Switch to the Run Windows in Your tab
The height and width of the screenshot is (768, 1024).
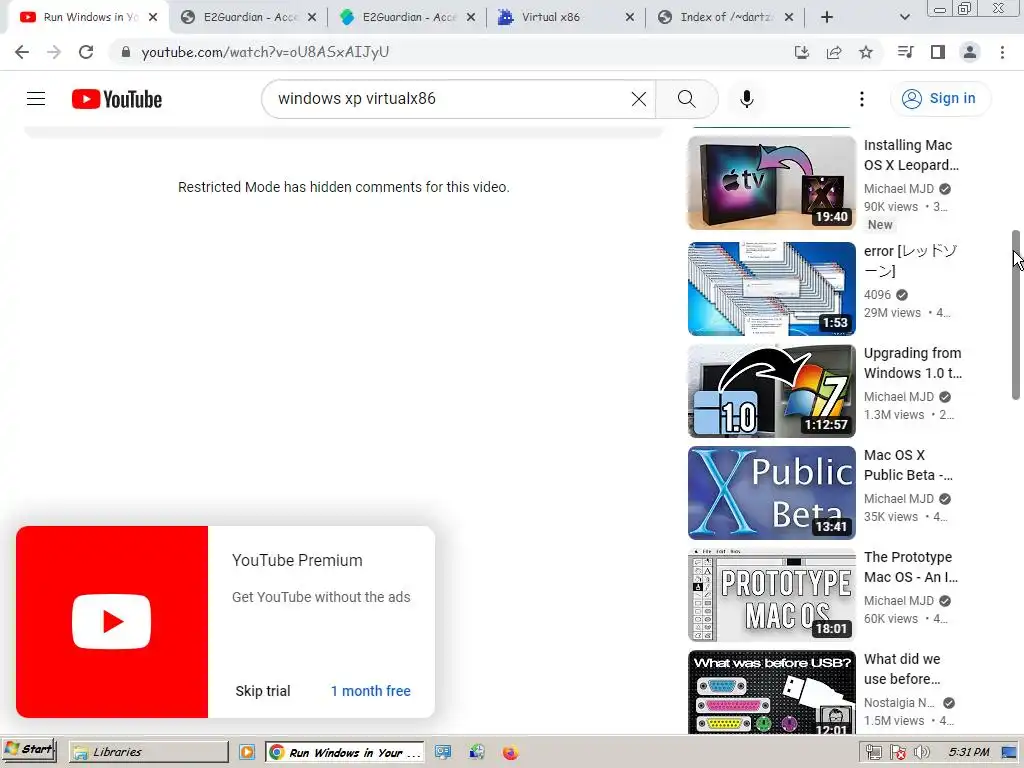click(88, 17)
